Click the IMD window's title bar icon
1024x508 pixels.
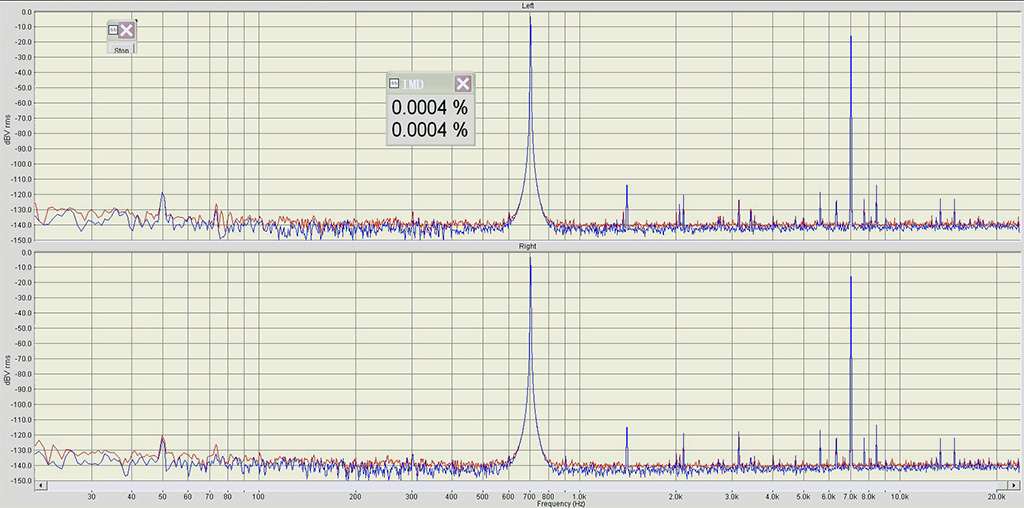pos(394,83)
